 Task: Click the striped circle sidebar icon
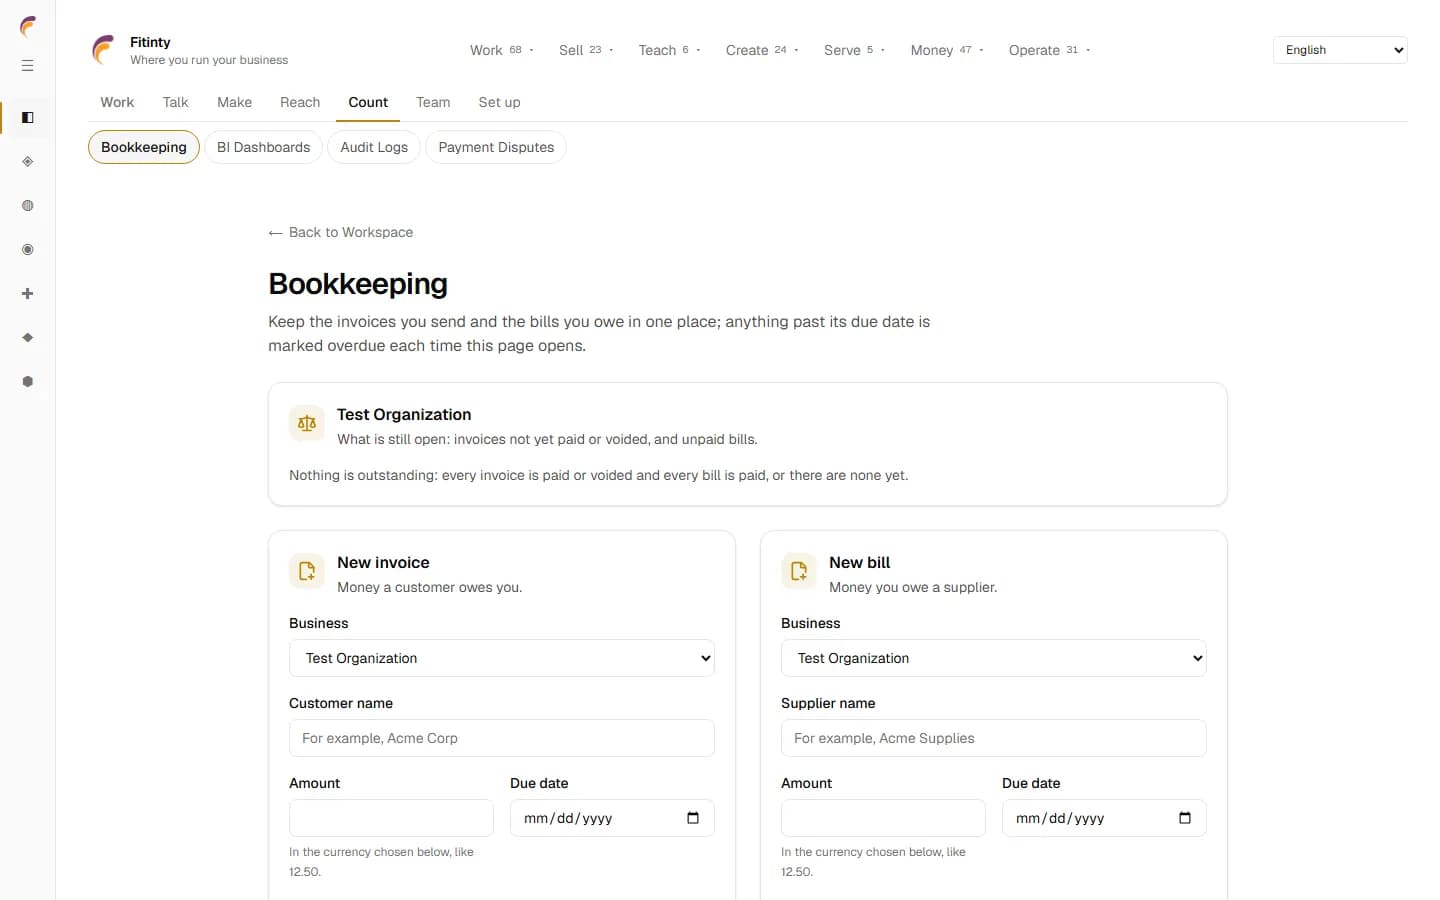coord(28,206)
